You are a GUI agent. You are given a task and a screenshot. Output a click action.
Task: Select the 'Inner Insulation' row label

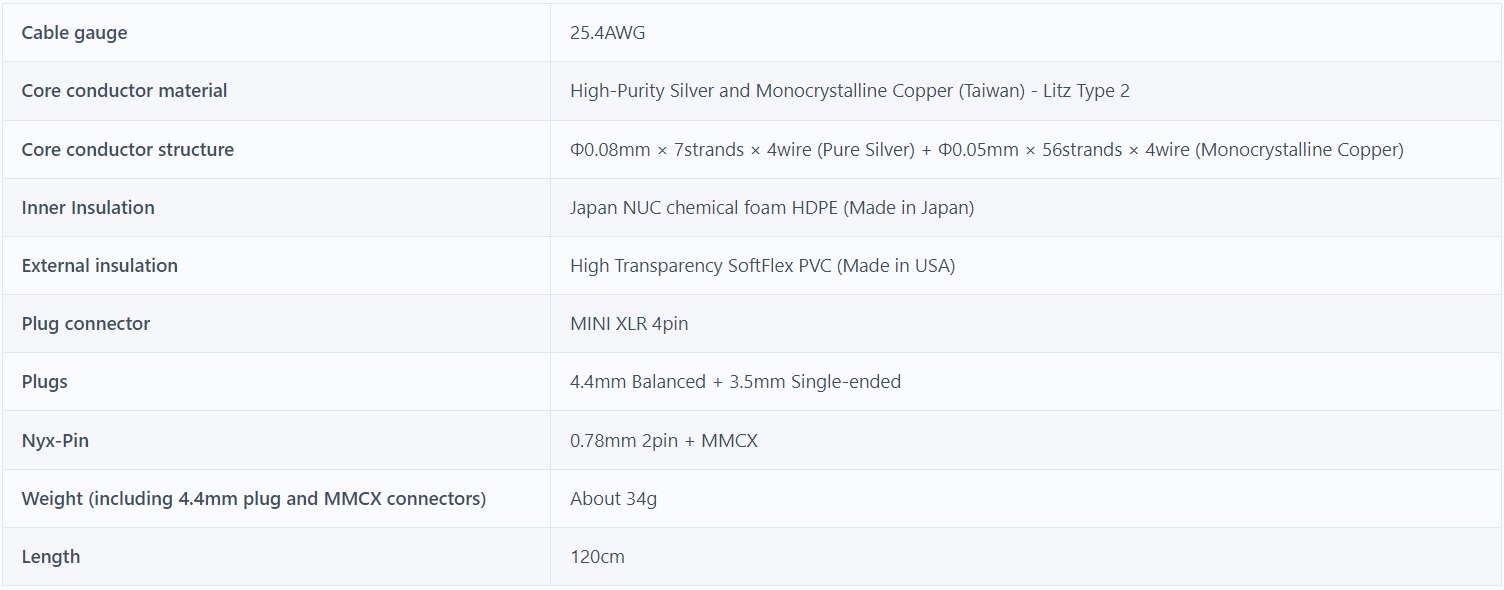click(x=88, y=208)
